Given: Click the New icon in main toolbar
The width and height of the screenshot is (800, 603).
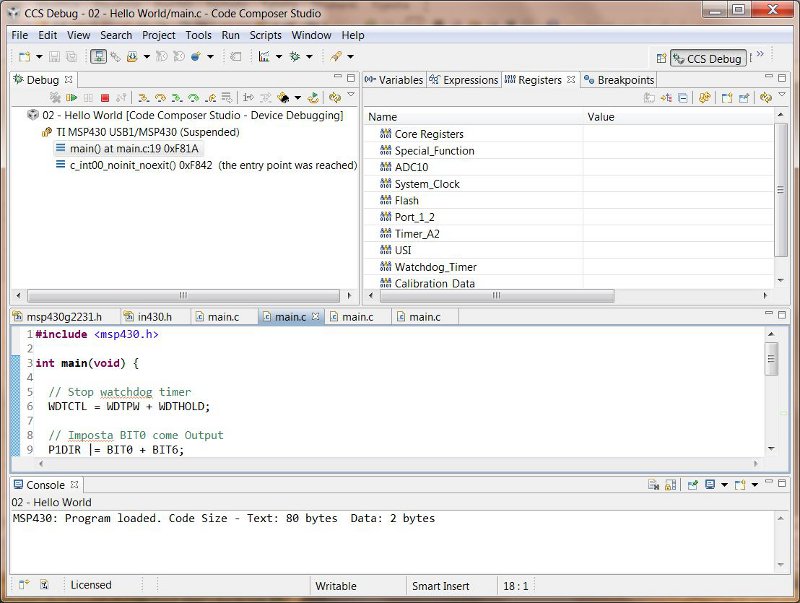Looking at the screenshot, I should tap(24, 57).
